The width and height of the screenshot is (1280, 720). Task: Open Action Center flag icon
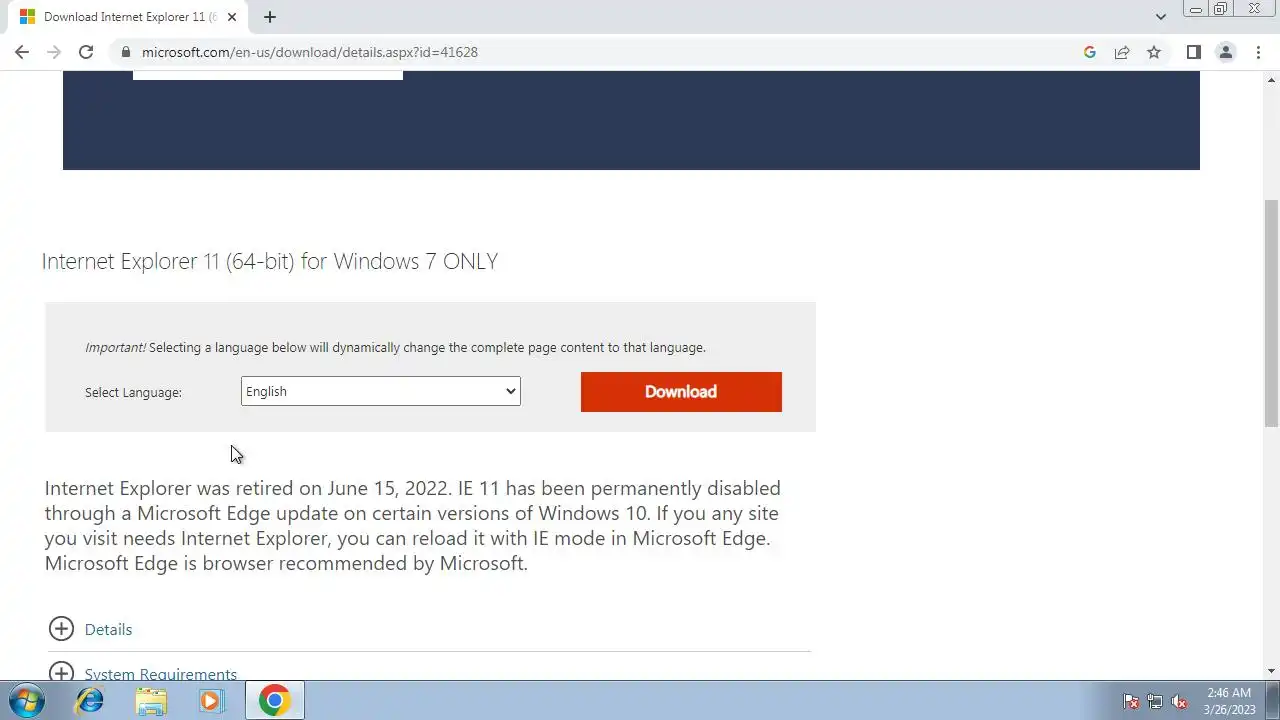[x=1131, y=701]
